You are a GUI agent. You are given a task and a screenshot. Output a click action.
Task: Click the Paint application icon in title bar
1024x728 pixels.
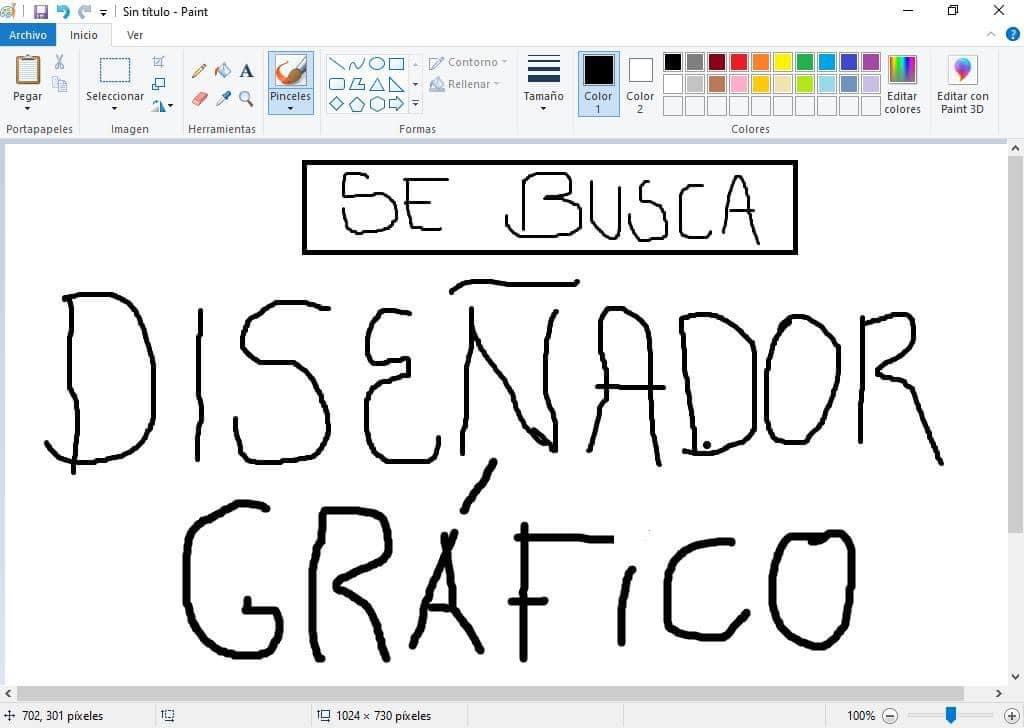tap(7, 12)
